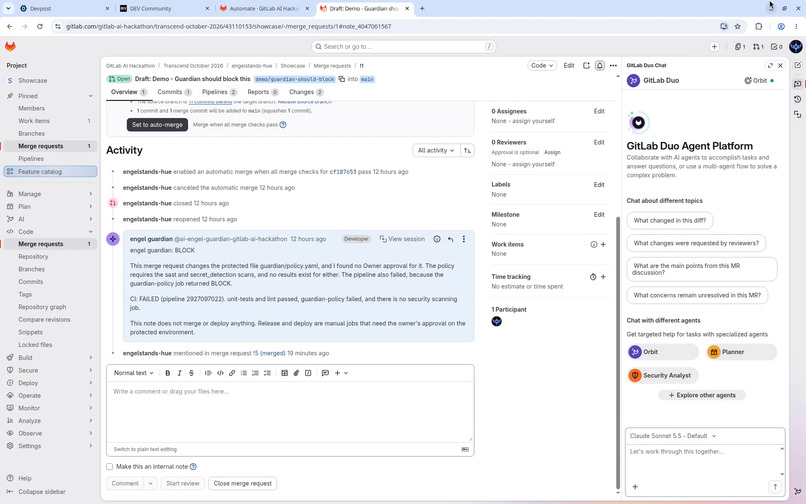Attach a file to the comment
Image resolution: width=806 pixels, height=504 pixels.
pyautogui.click(x=296, y=373)
